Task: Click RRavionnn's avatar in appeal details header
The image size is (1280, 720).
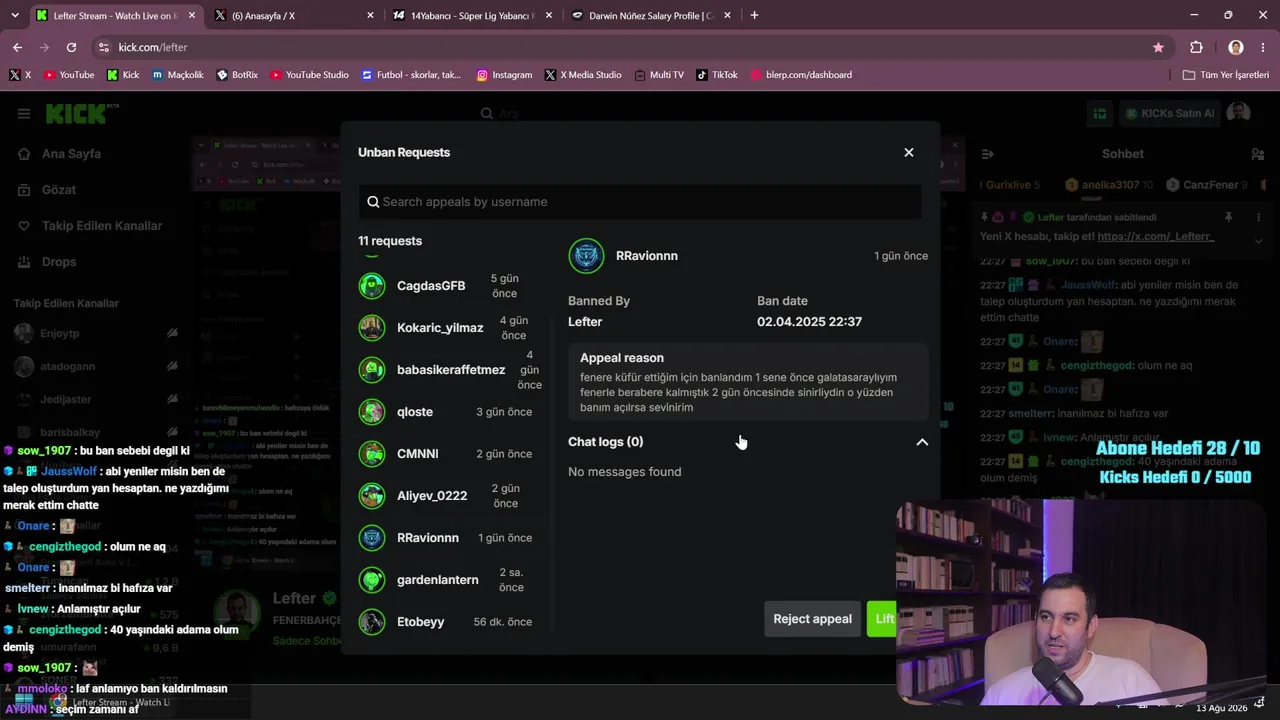Action: (x=586, y=256)
